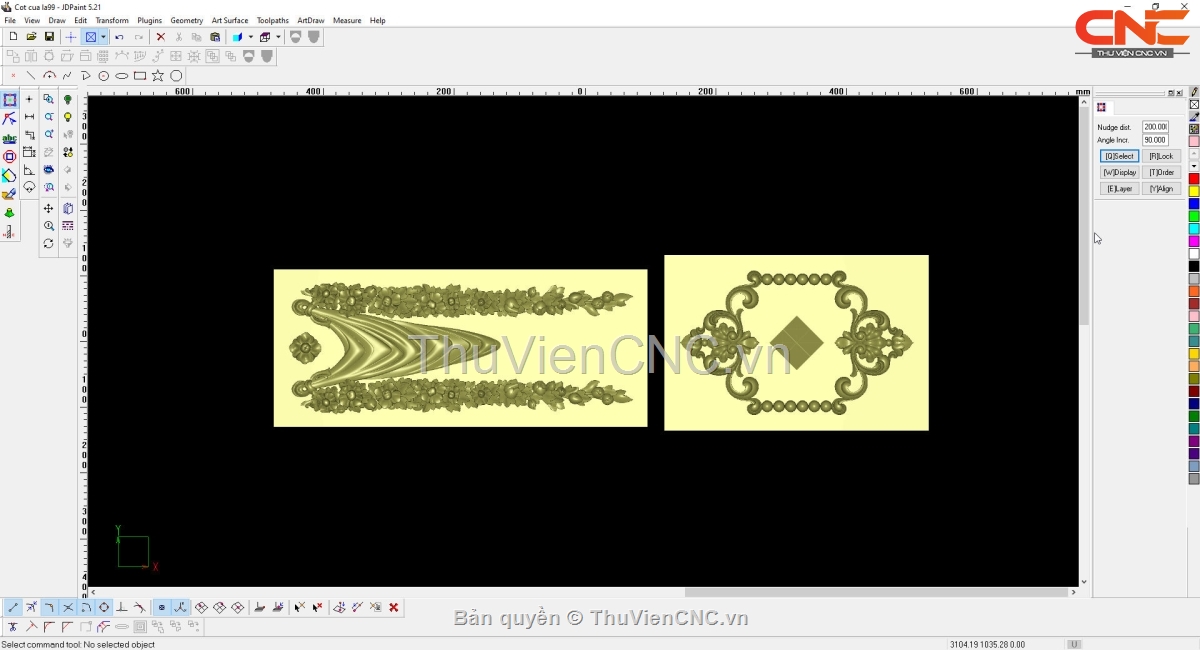Click the undo arrow icon
The width and height of the screenshot is (1200, 650).
pos(119,37)
